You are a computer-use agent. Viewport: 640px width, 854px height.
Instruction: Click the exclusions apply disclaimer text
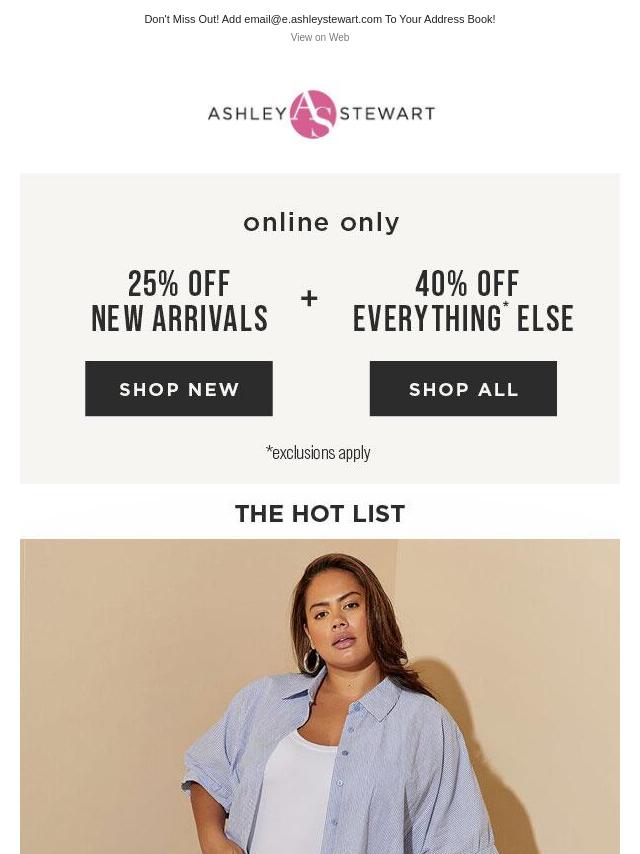pos(318,453)
